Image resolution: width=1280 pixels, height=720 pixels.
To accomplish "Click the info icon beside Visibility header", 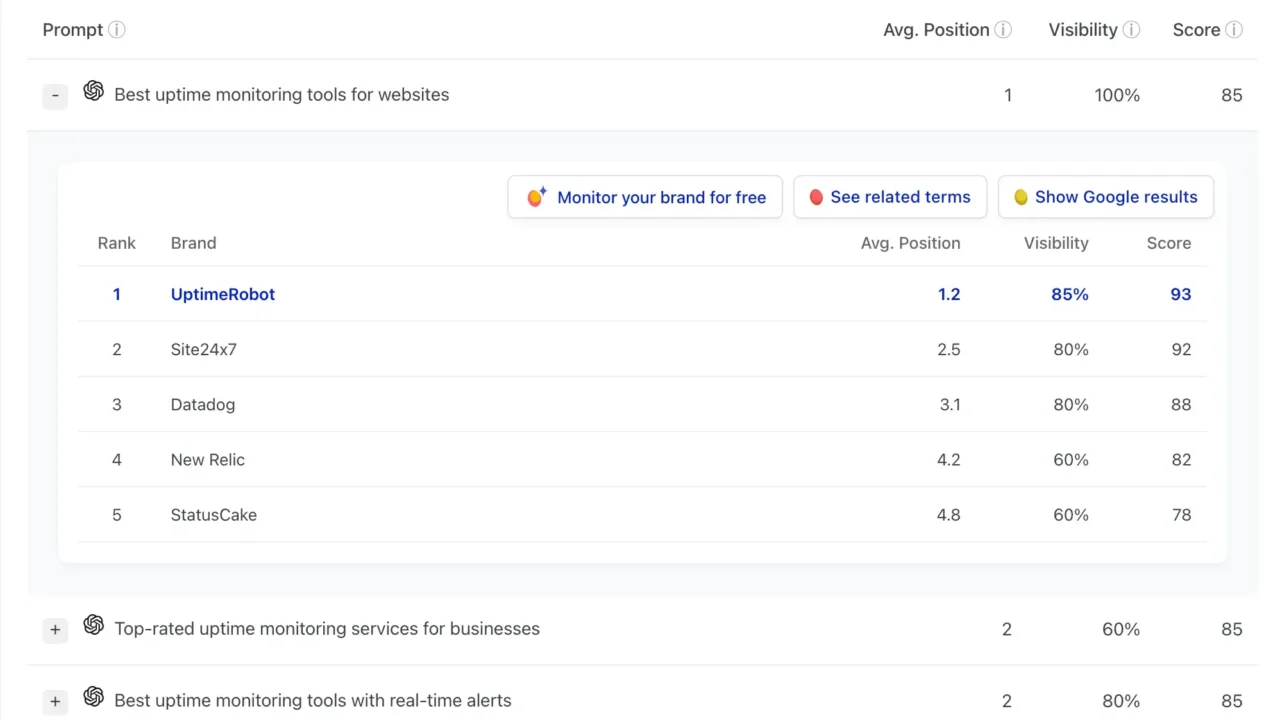I will pyautogui.click(x=1131, y=30).
